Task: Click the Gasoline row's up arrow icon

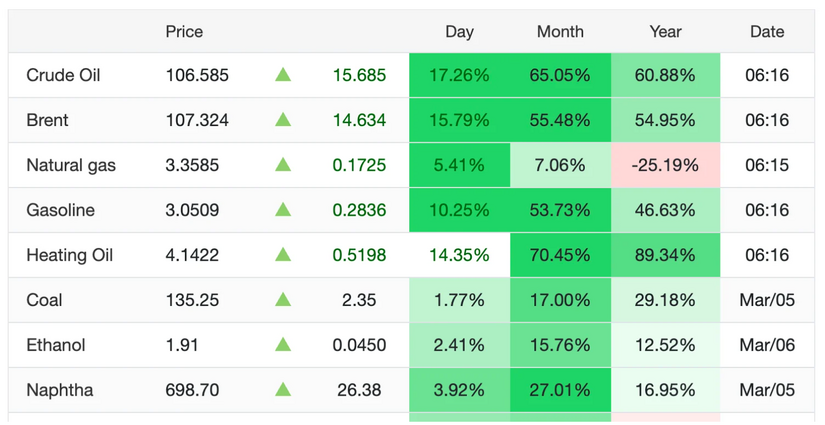Action: click(x=283, y=210)
